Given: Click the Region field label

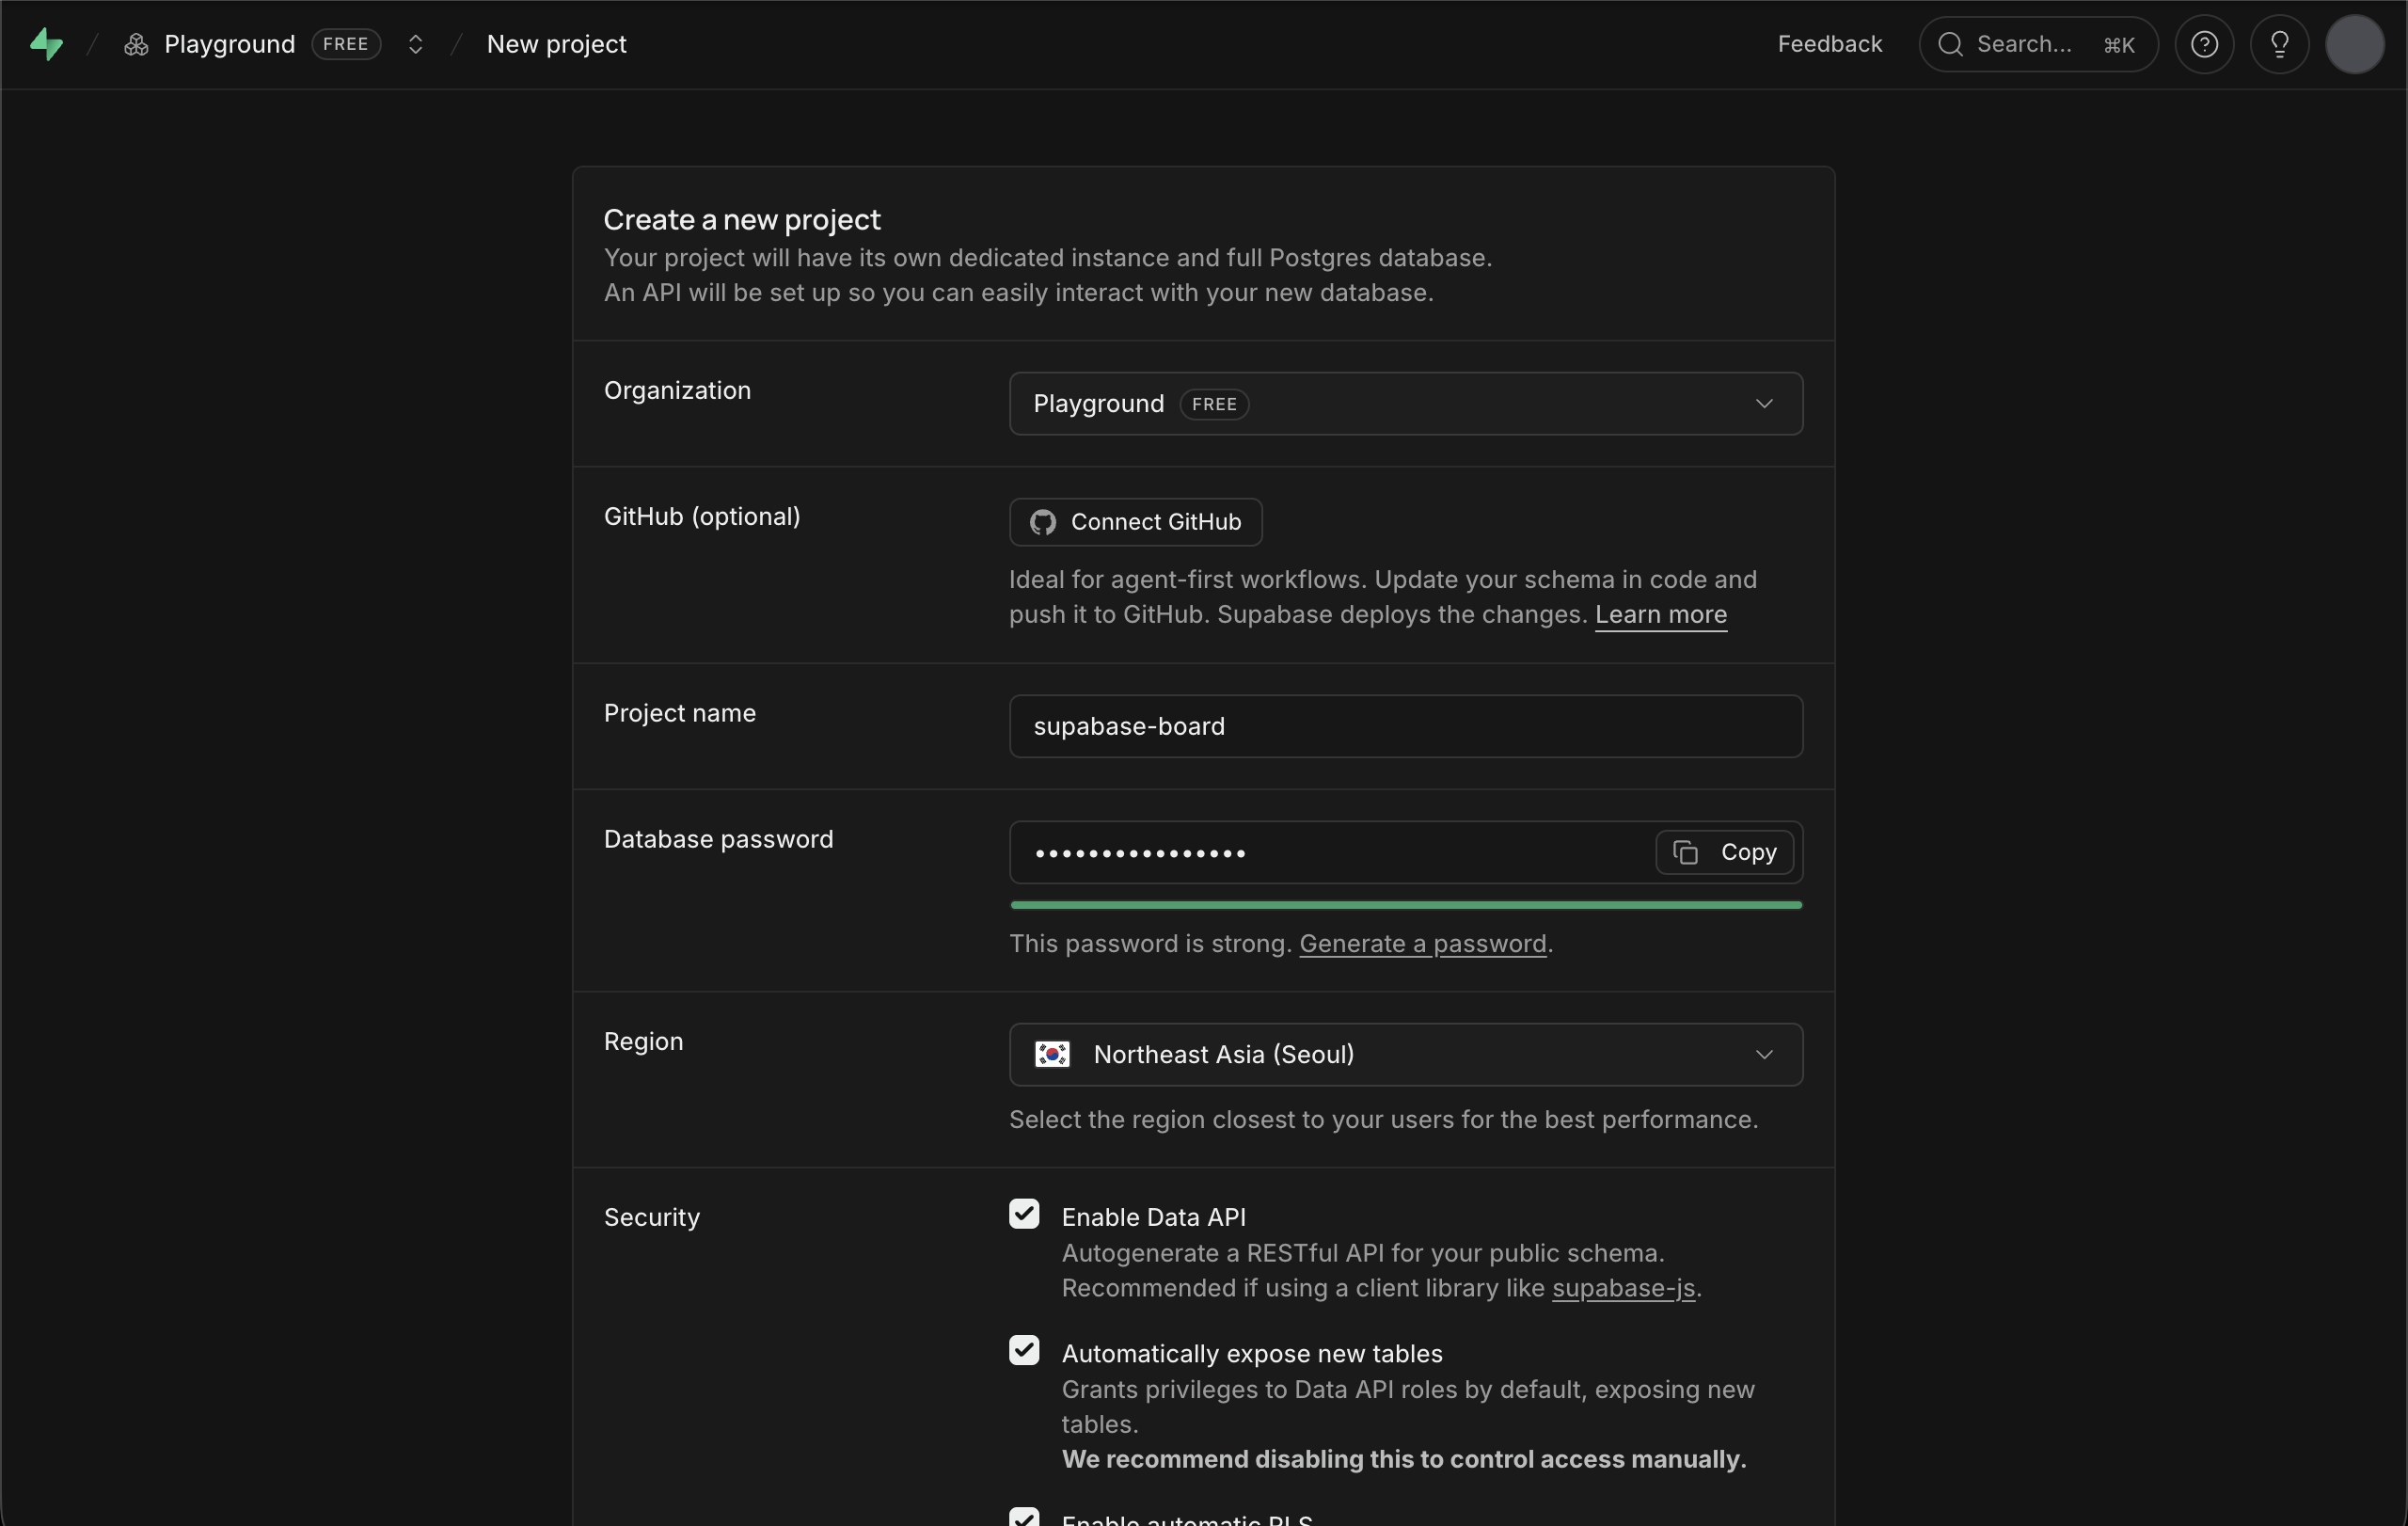Looking at the screenshot, I should click(643, 1041).
